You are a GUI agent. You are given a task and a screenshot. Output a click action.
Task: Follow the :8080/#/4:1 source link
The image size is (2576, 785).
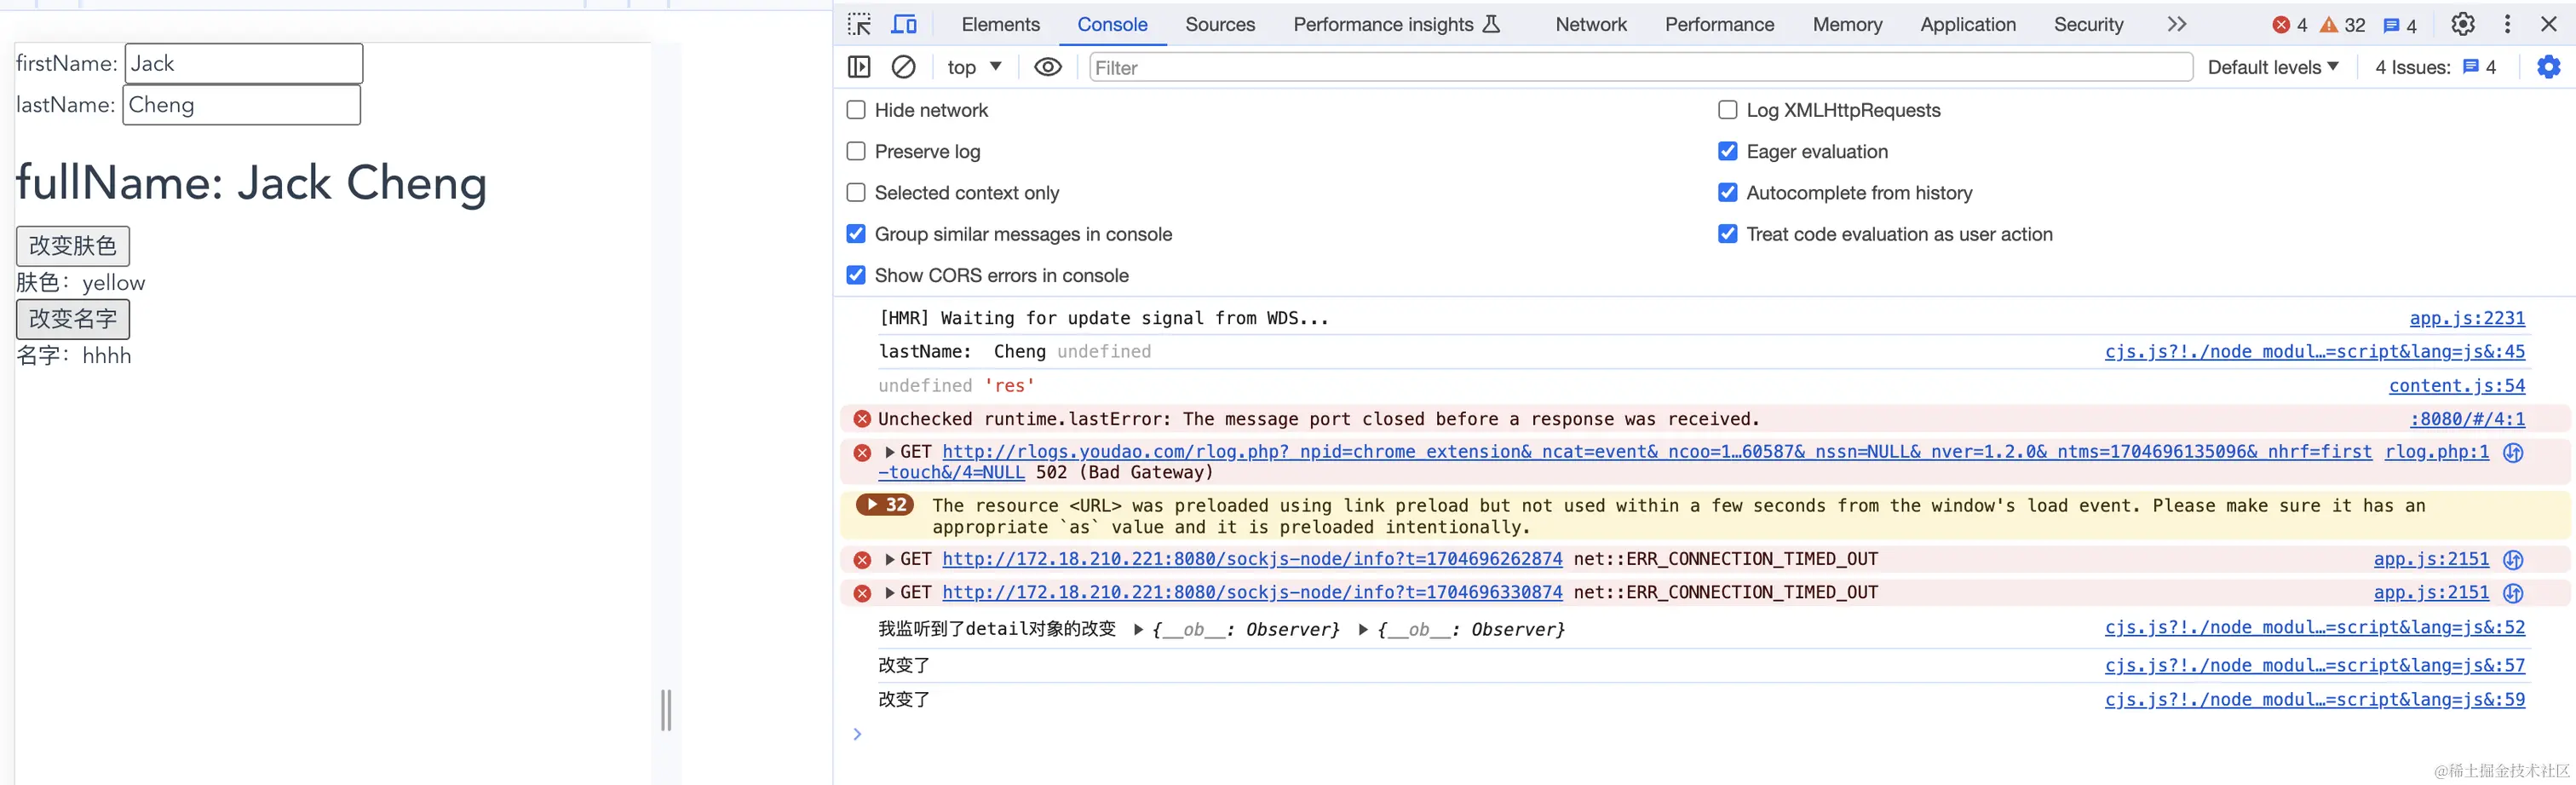tap(2467, 419)
